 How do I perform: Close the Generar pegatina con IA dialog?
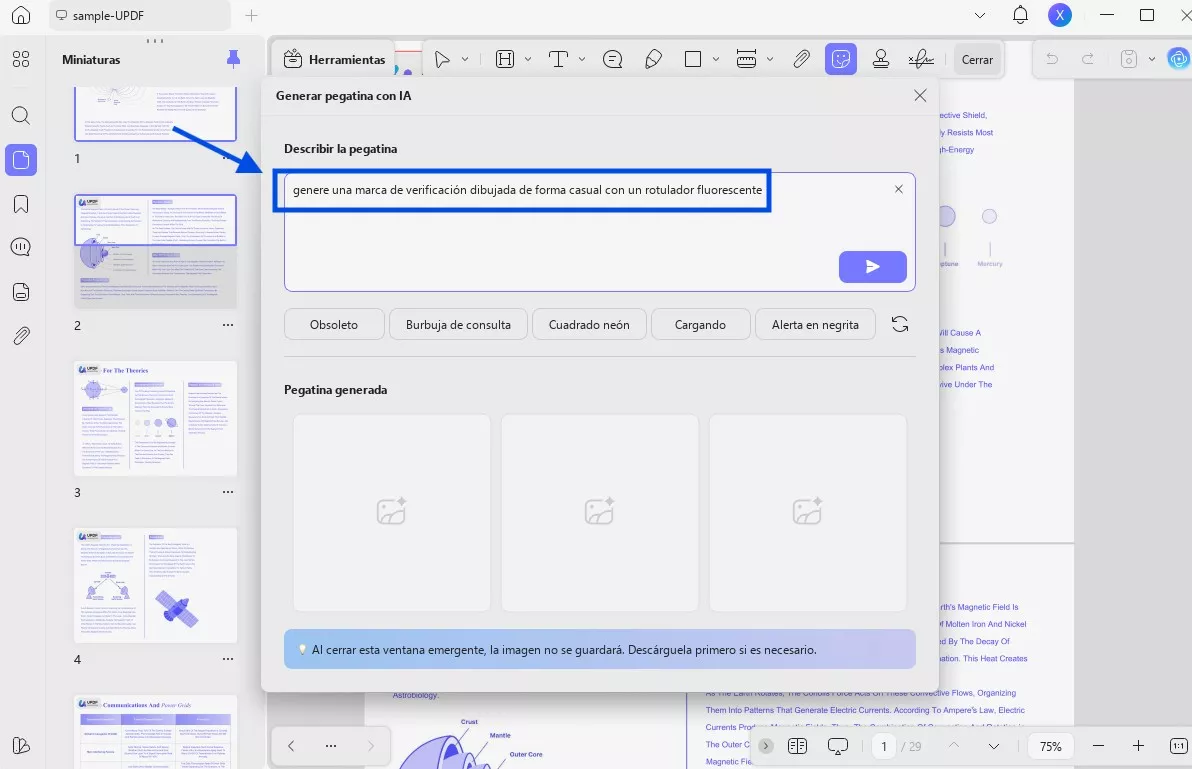[920, 96]
